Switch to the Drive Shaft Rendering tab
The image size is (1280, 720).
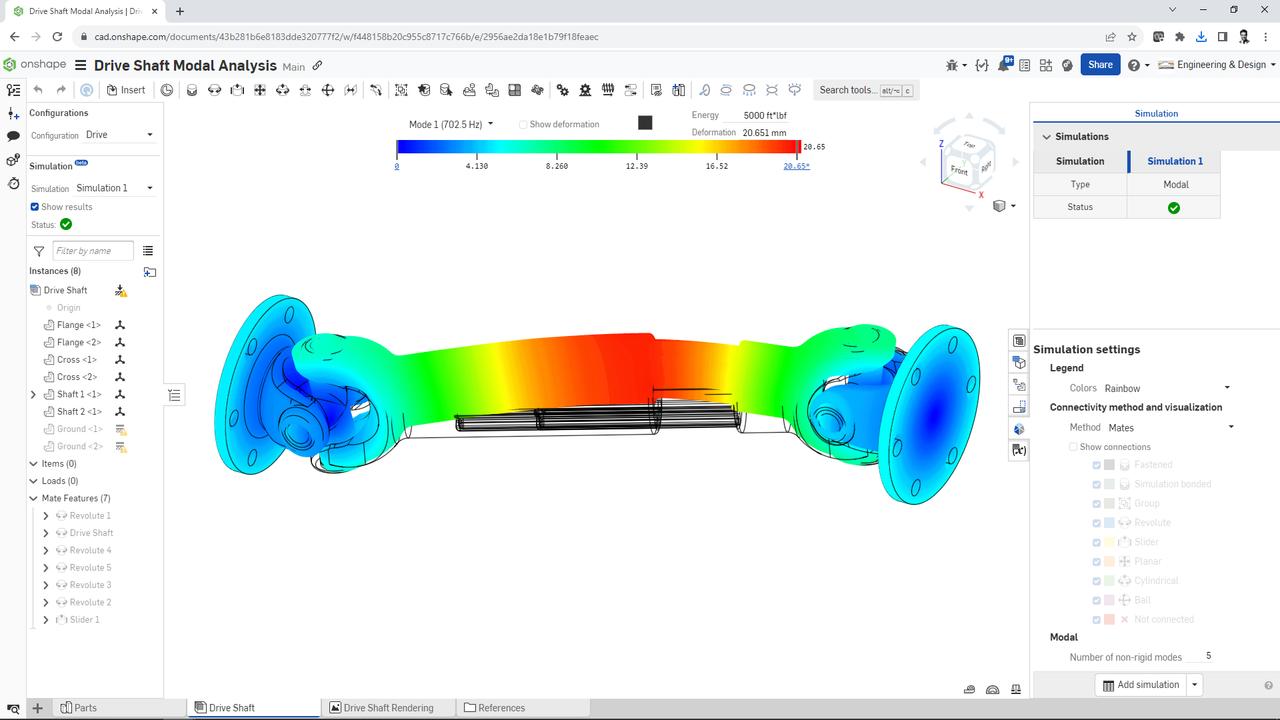387,707
